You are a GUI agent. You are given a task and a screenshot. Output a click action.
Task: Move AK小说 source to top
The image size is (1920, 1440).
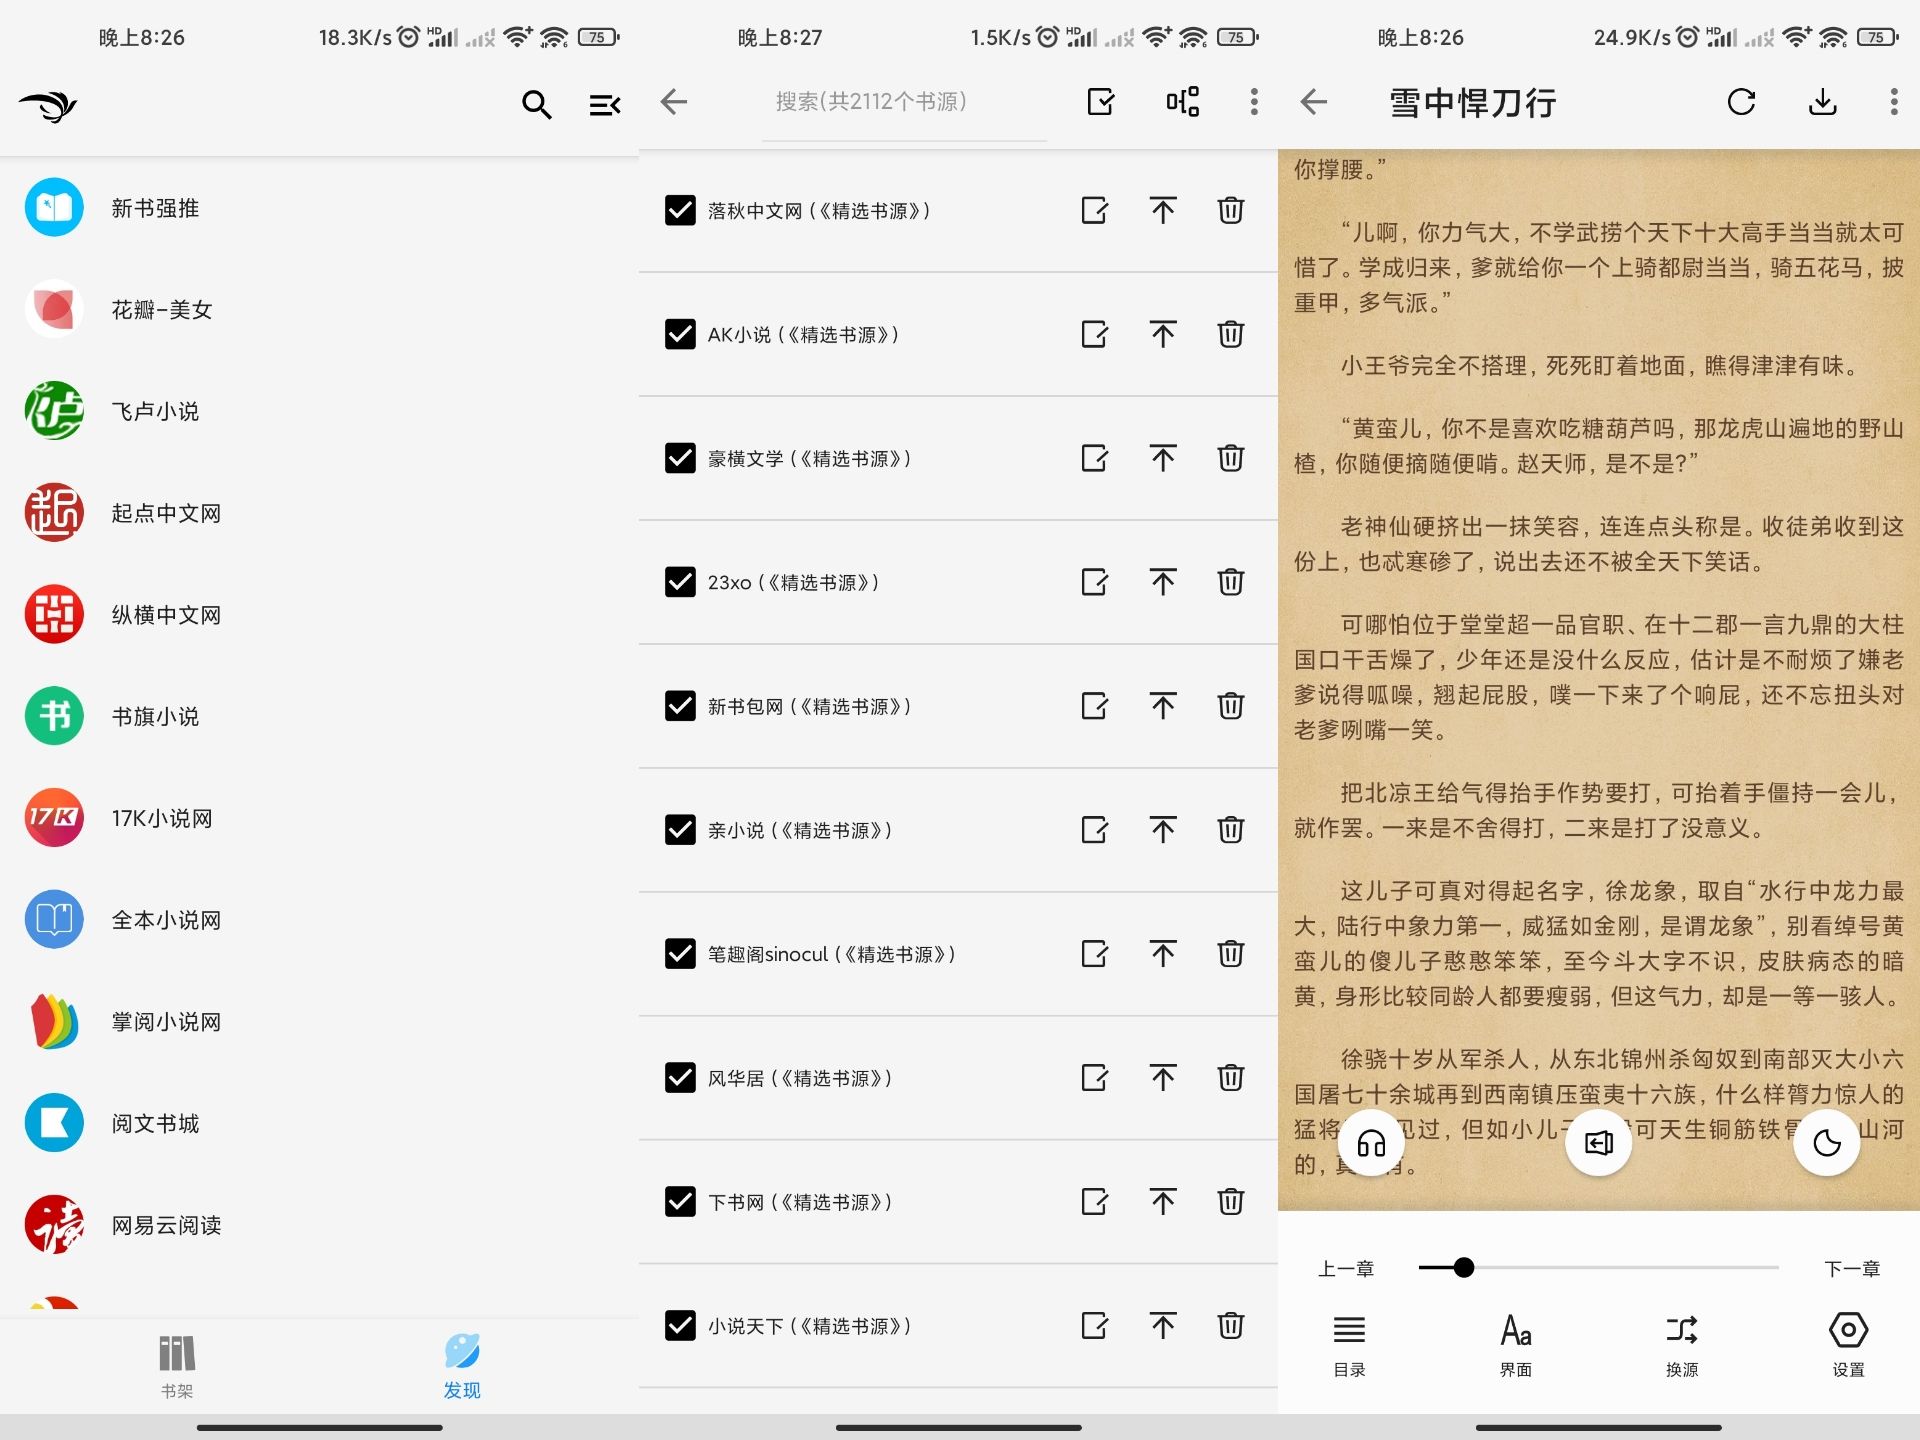[x=1163, y=334]
